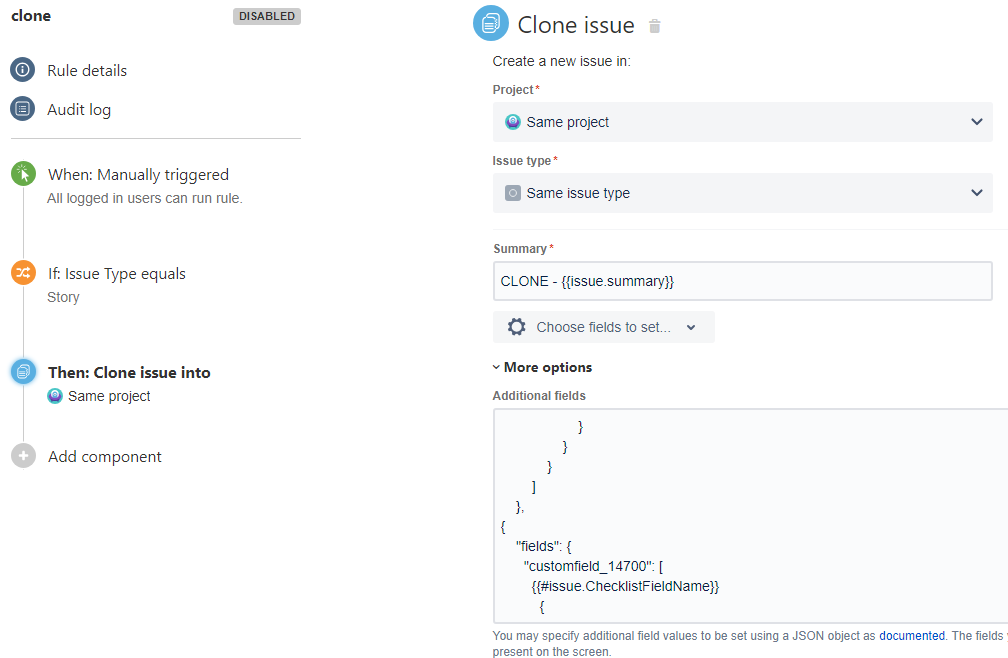Click the Add component plus icon
Image resolution: width=1008 pixels, height=658 pixels.
22,456
